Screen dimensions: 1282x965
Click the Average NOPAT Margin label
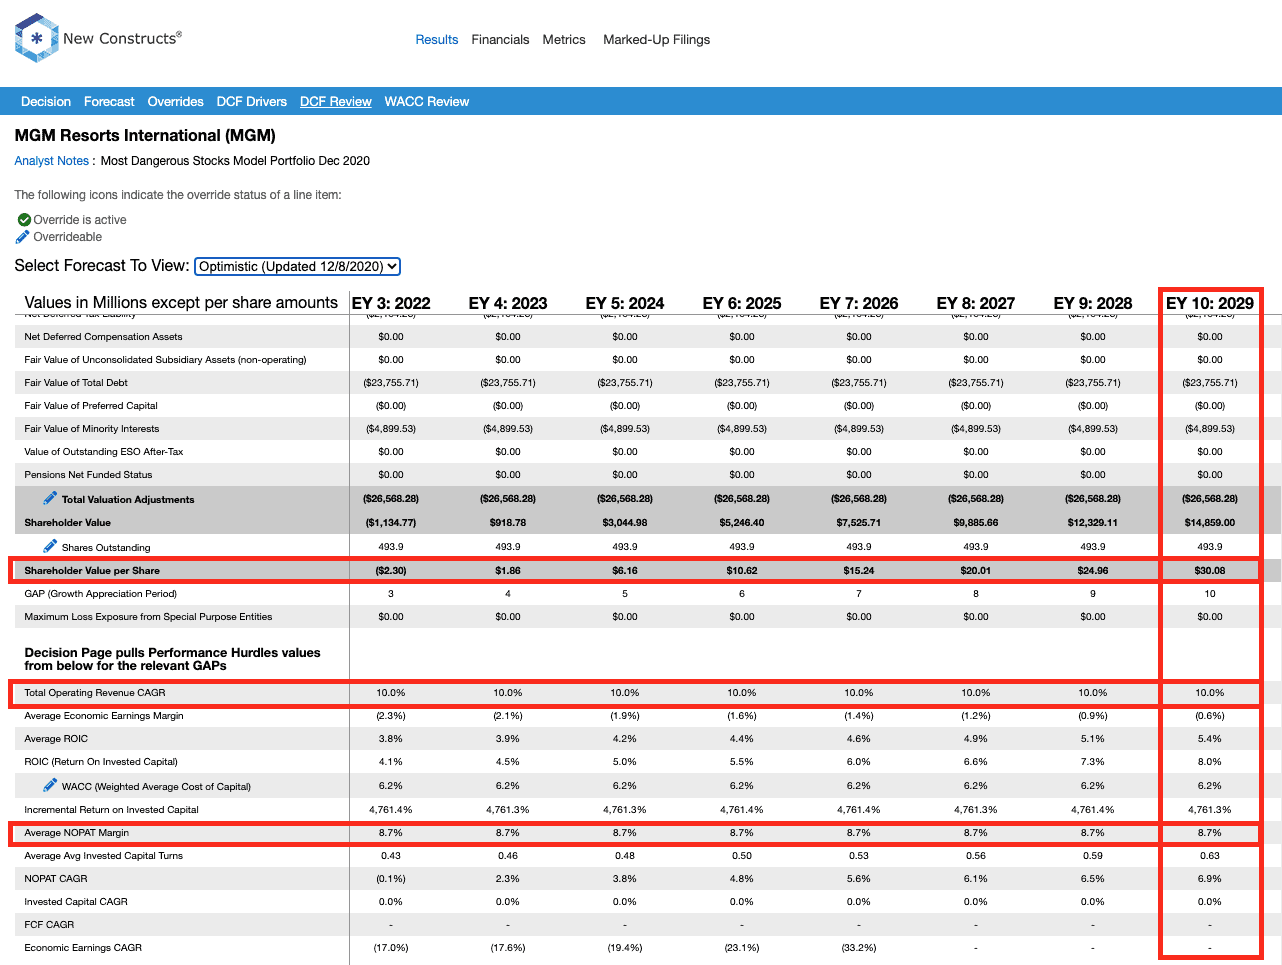pos(77,833)
